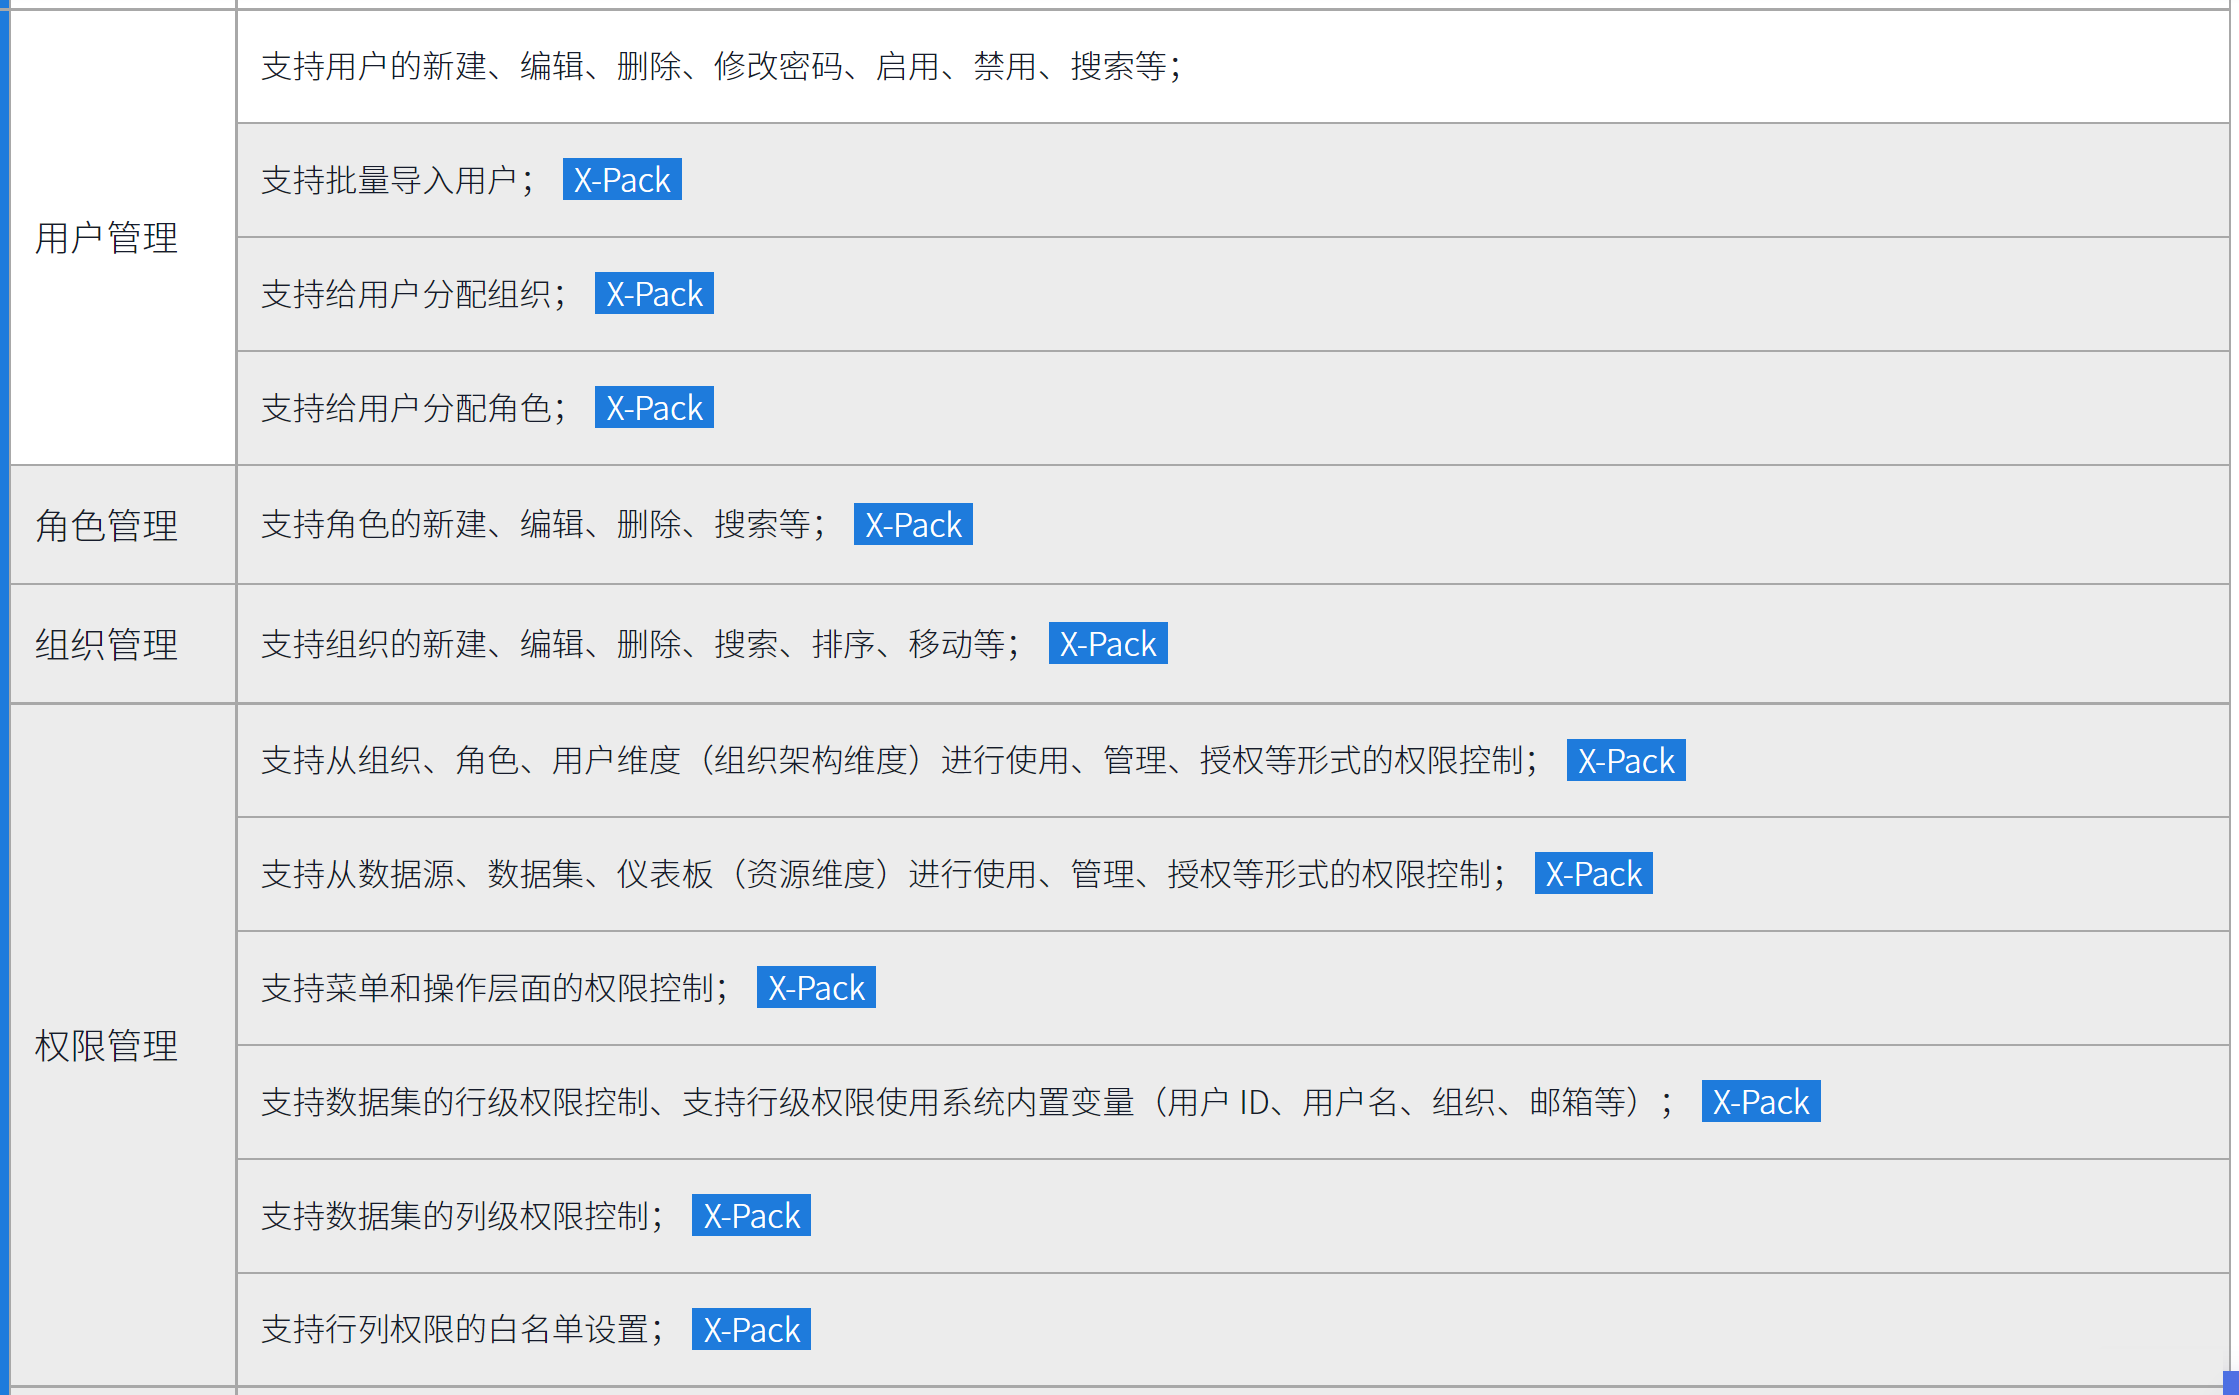Click X-Pack next to 组织架构维度 permission control
2239x1395 pixels.
(1626, 760)
